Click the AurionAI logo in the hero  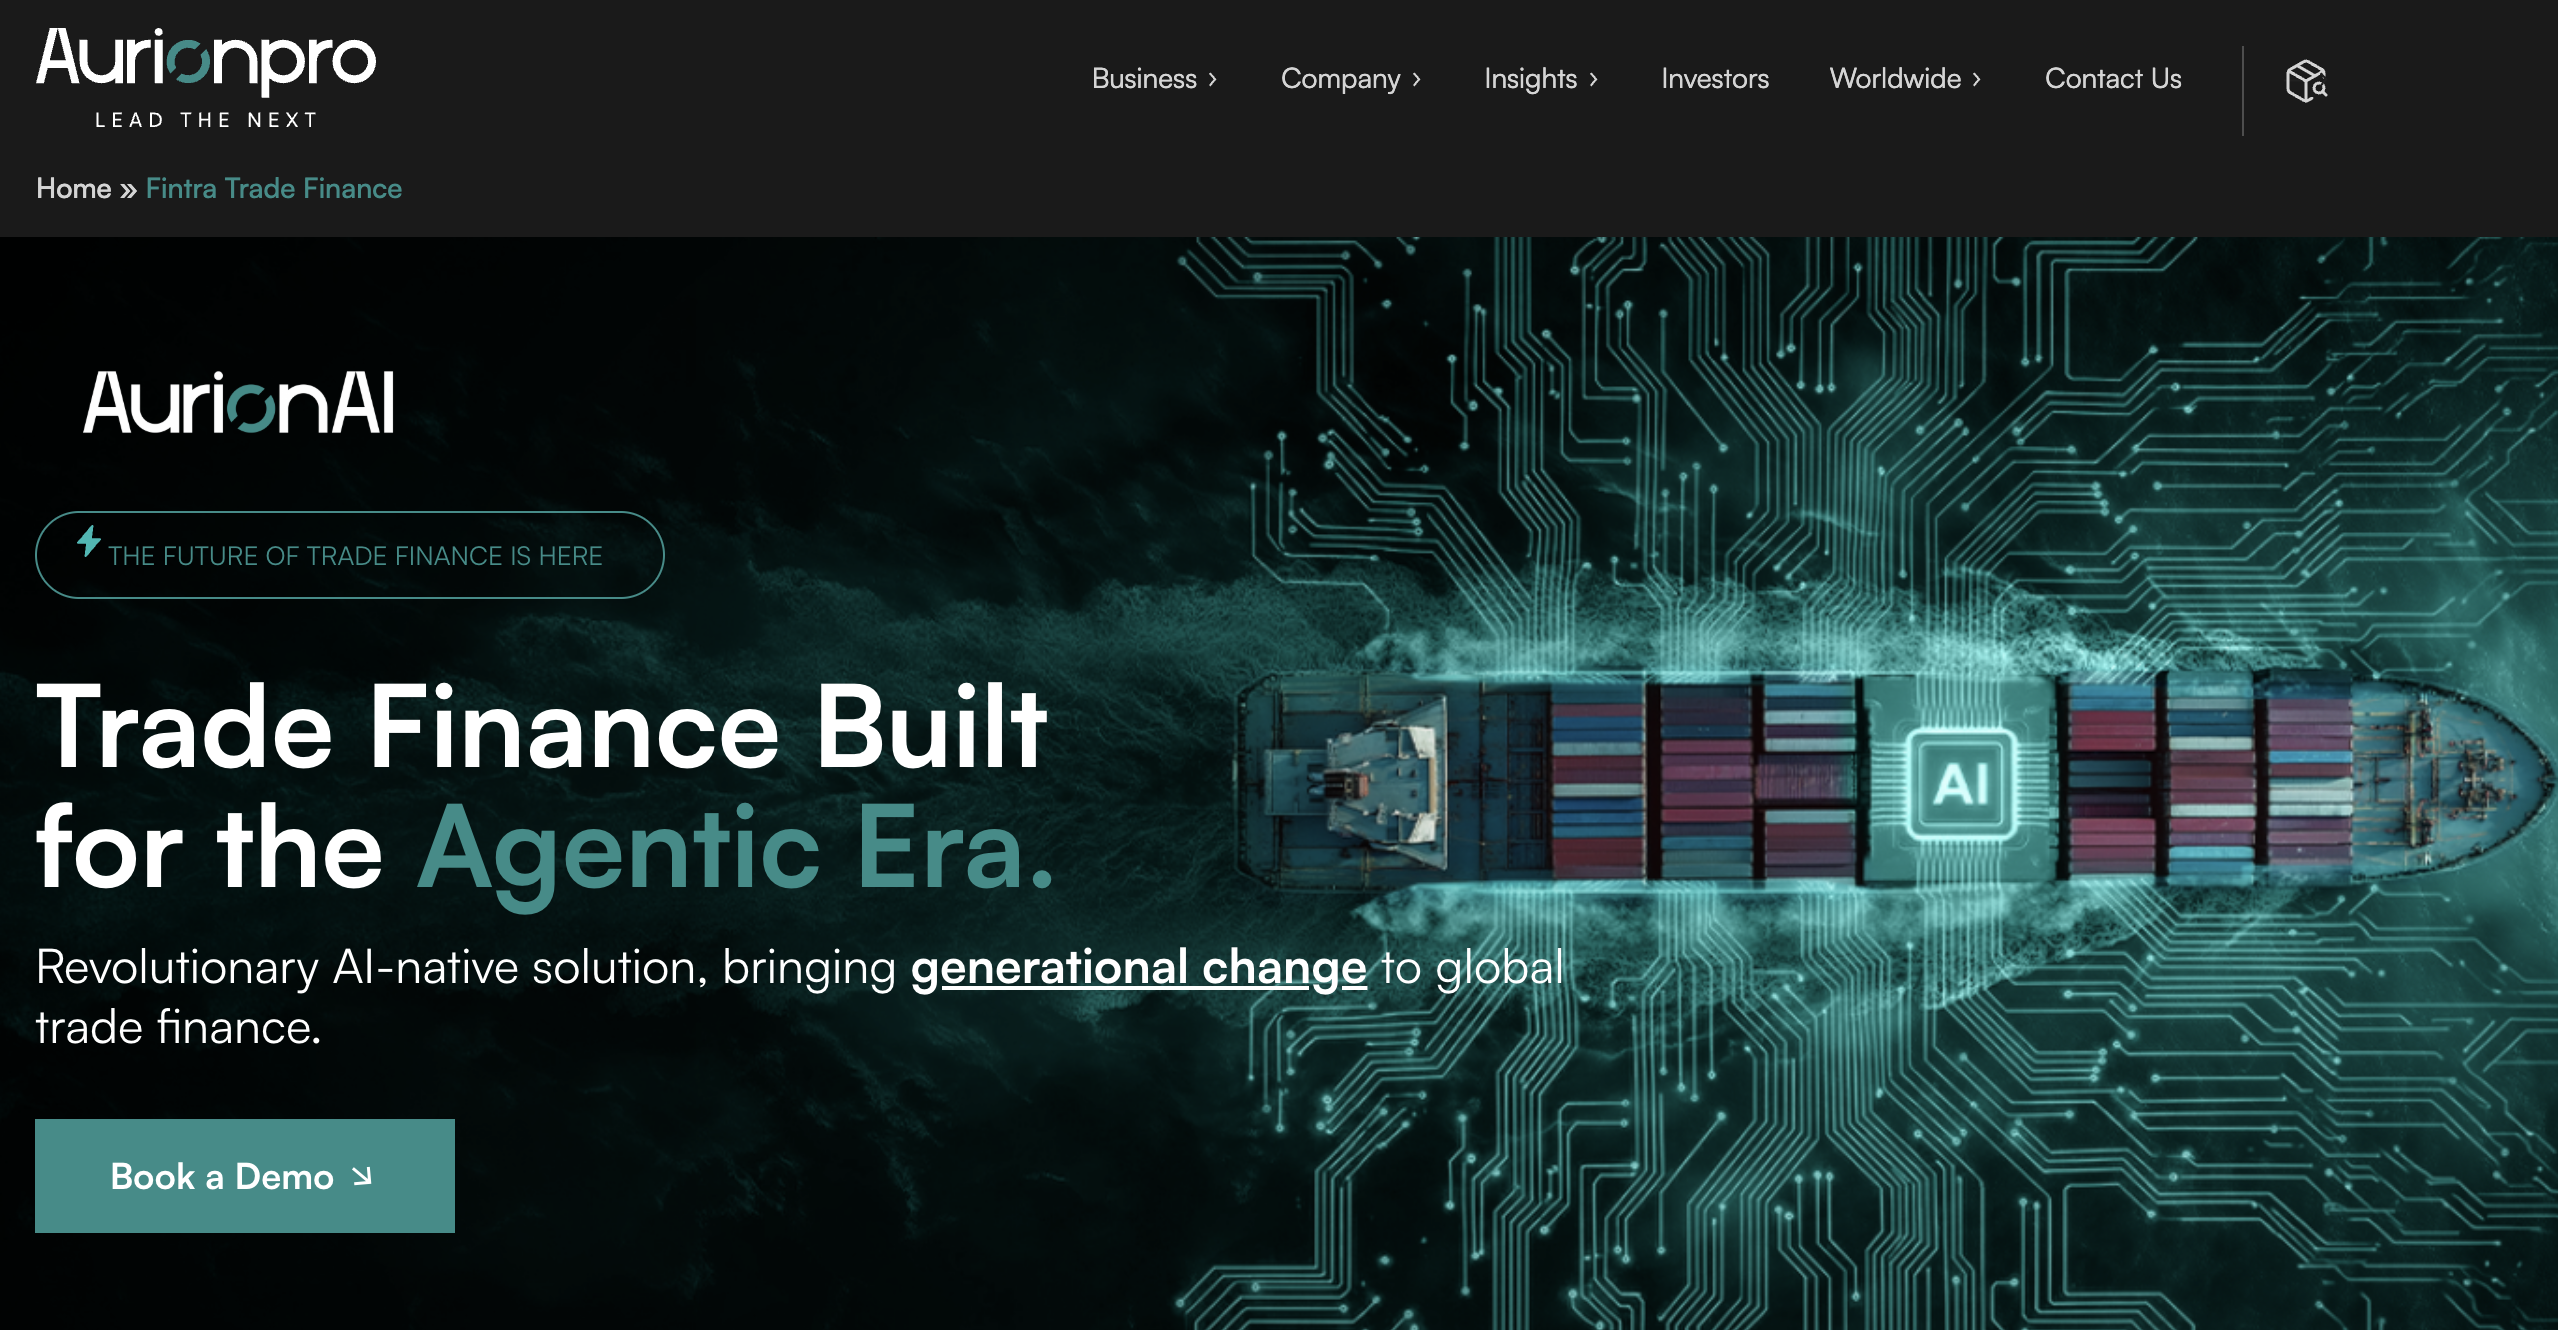tap(239, 403)
